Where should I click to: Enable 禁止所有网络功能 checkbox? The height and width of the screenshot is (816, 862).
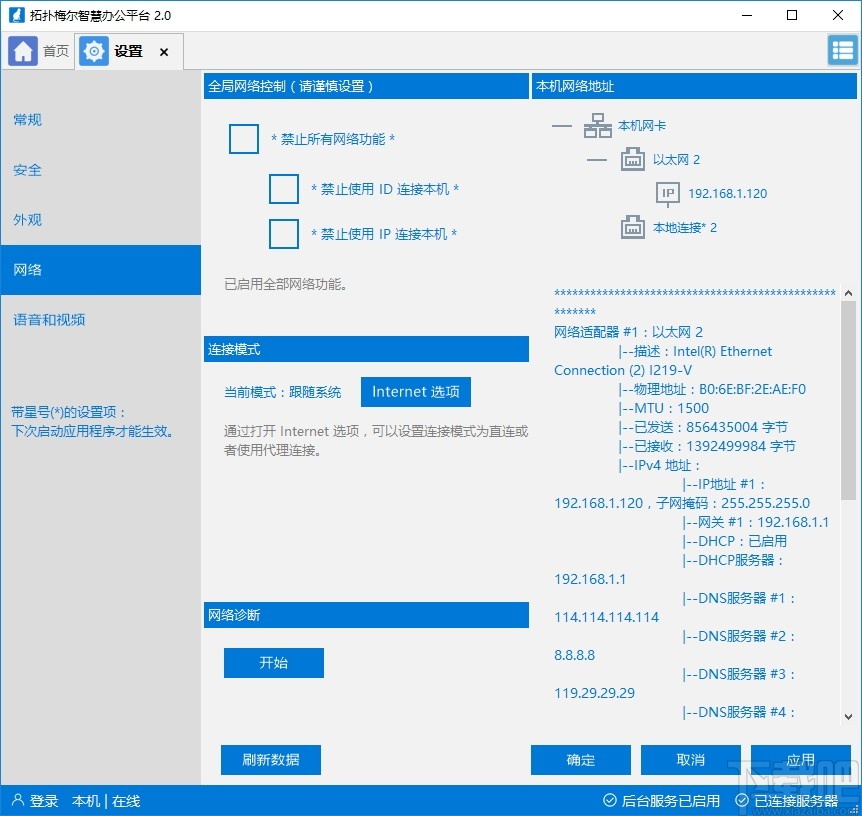point(243,140)
